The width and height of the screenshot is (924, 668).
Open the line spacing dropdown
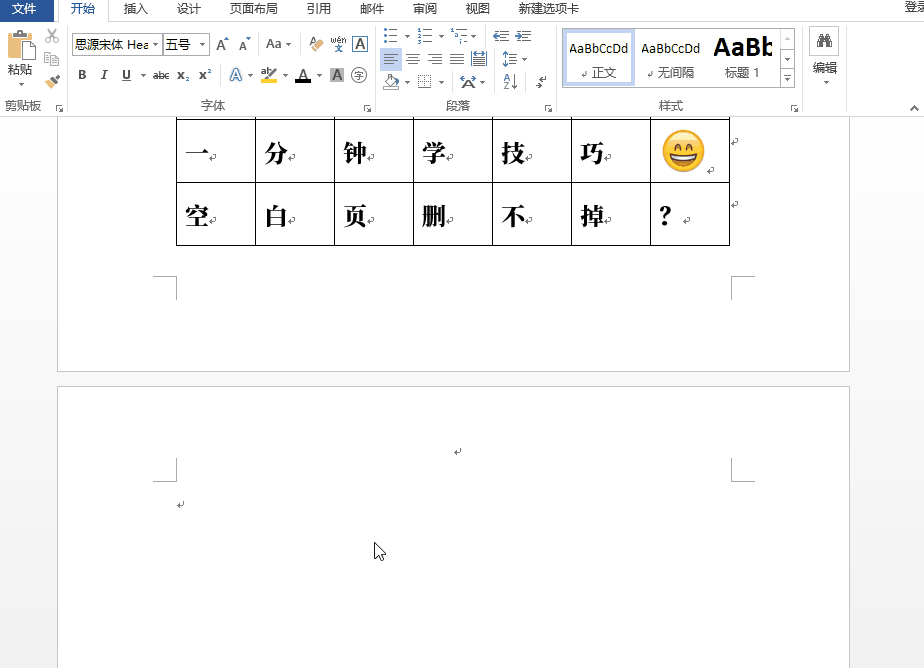[515, 59]
